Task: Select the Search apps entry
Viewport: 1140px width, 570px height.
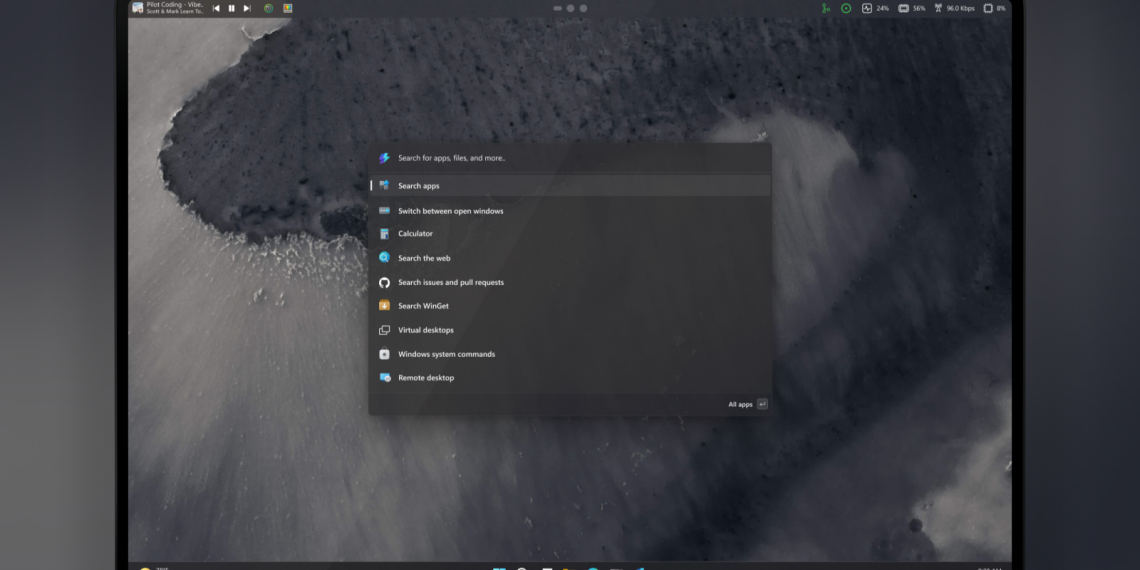Action: click(570, 185)
